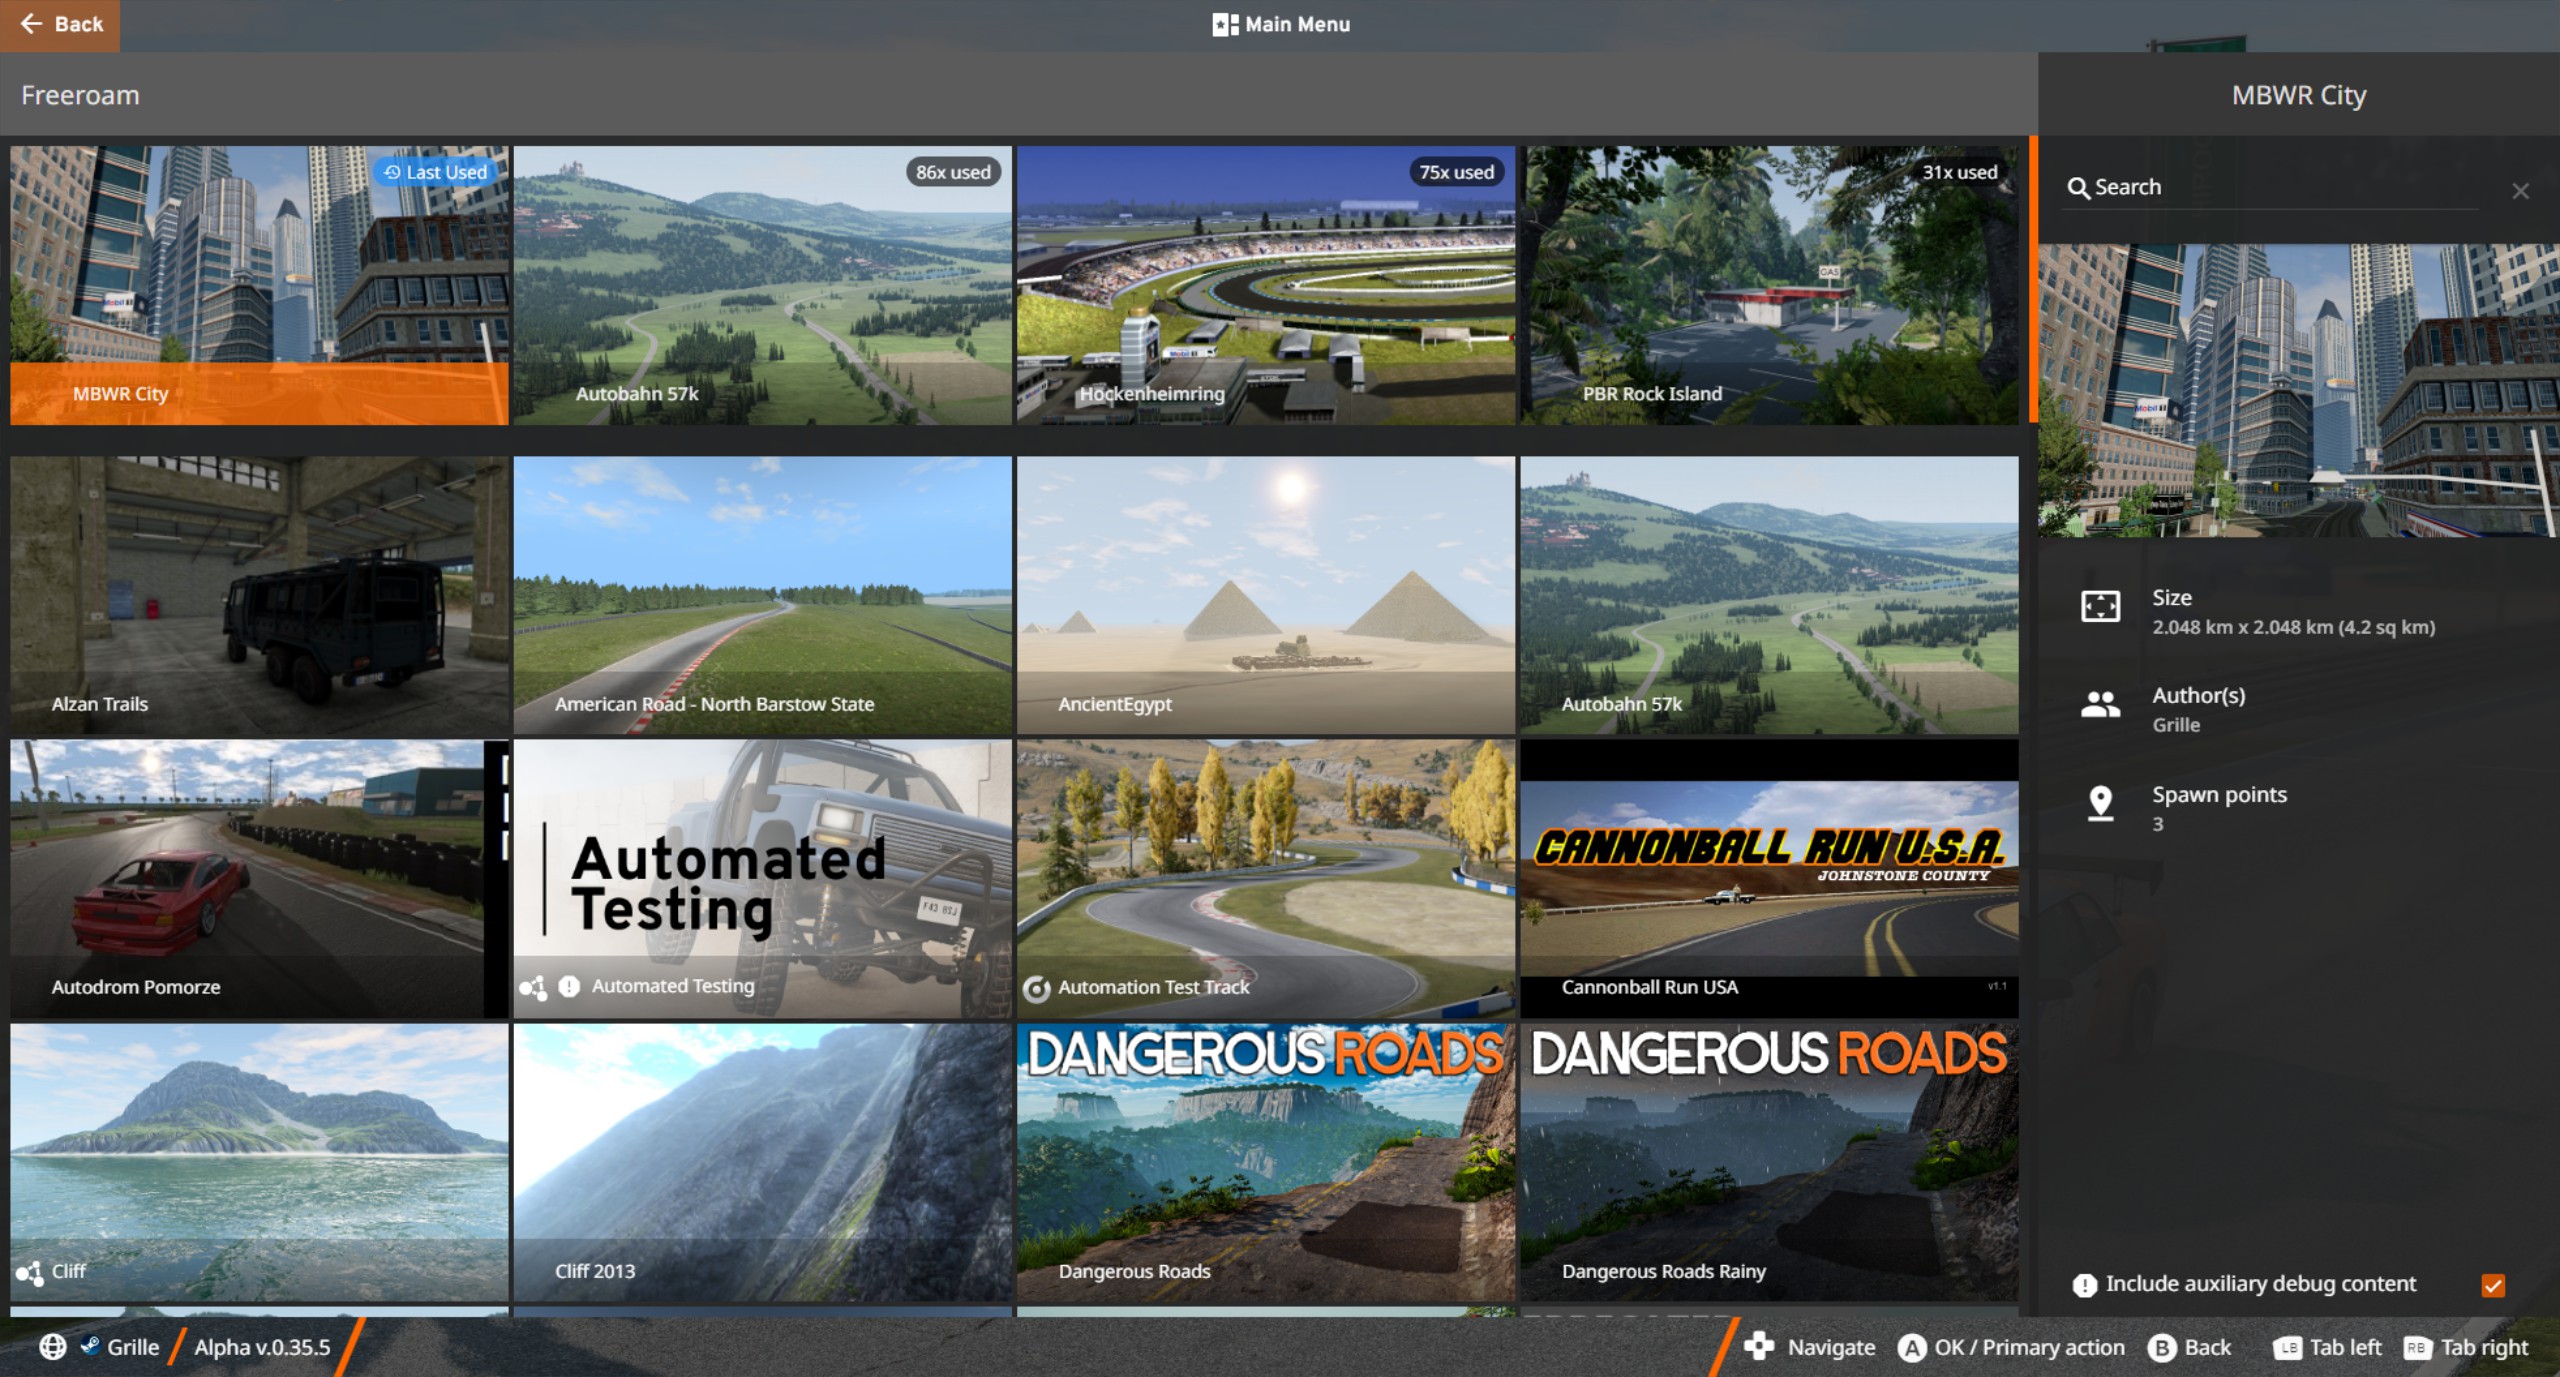Click the Last Used badge
Screen dimensions: 2560x1377
(x=436, y=172)
